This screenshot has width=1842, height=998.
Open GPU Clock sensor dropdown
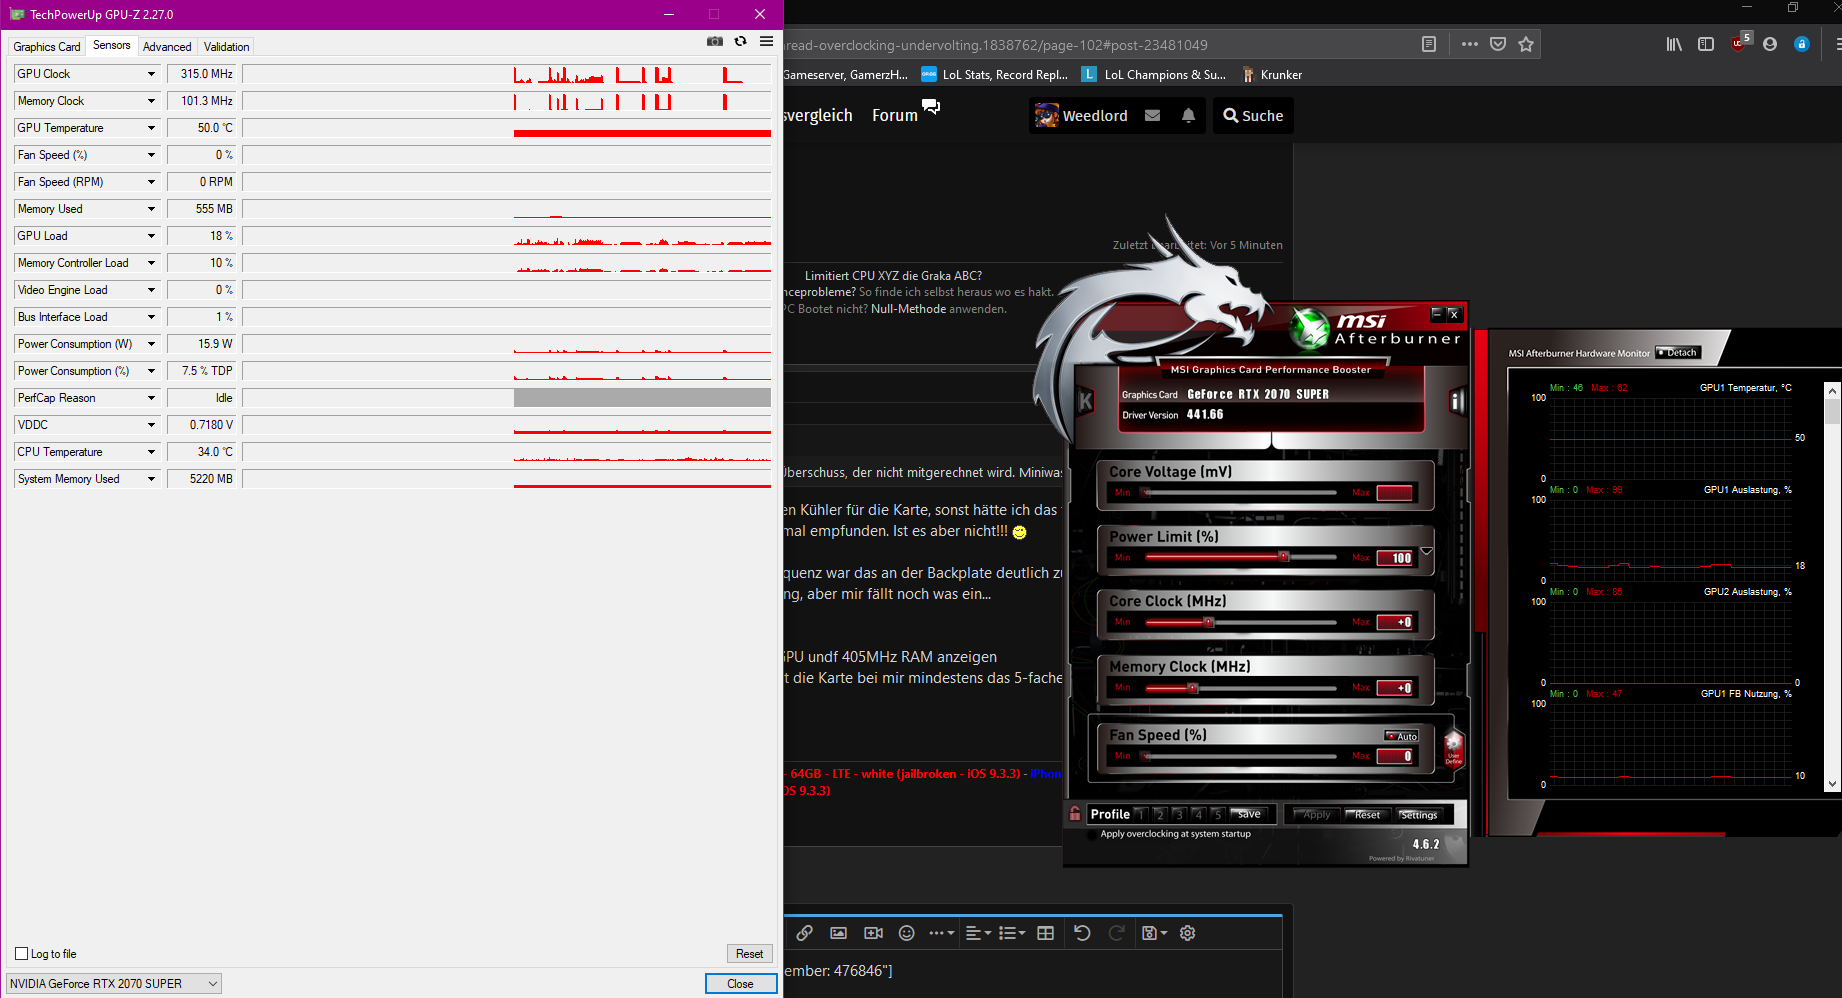(152, 74)
